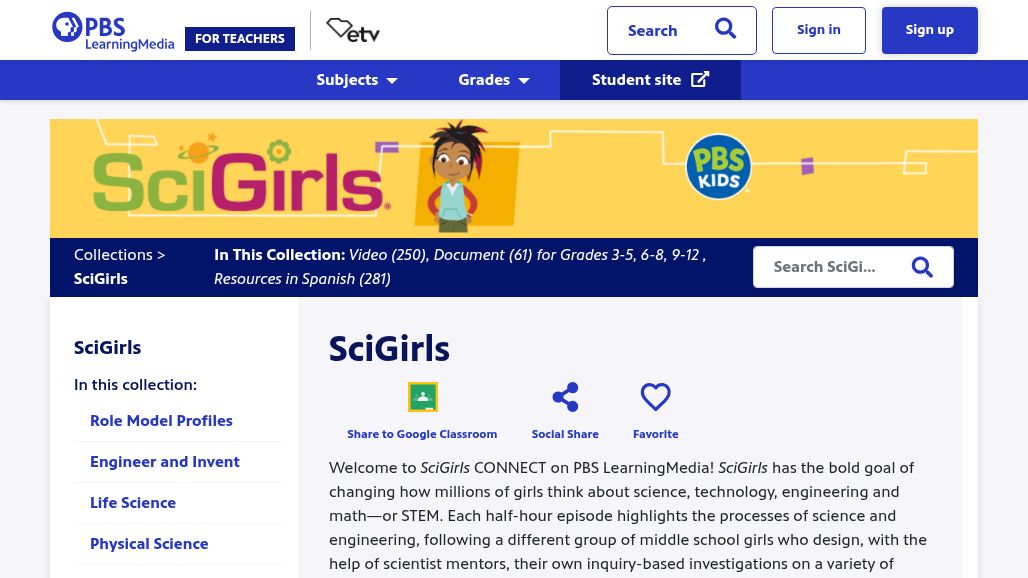Click the SciGirls banner image
This screenshot has width=1028, height=578.
point(300,178)
